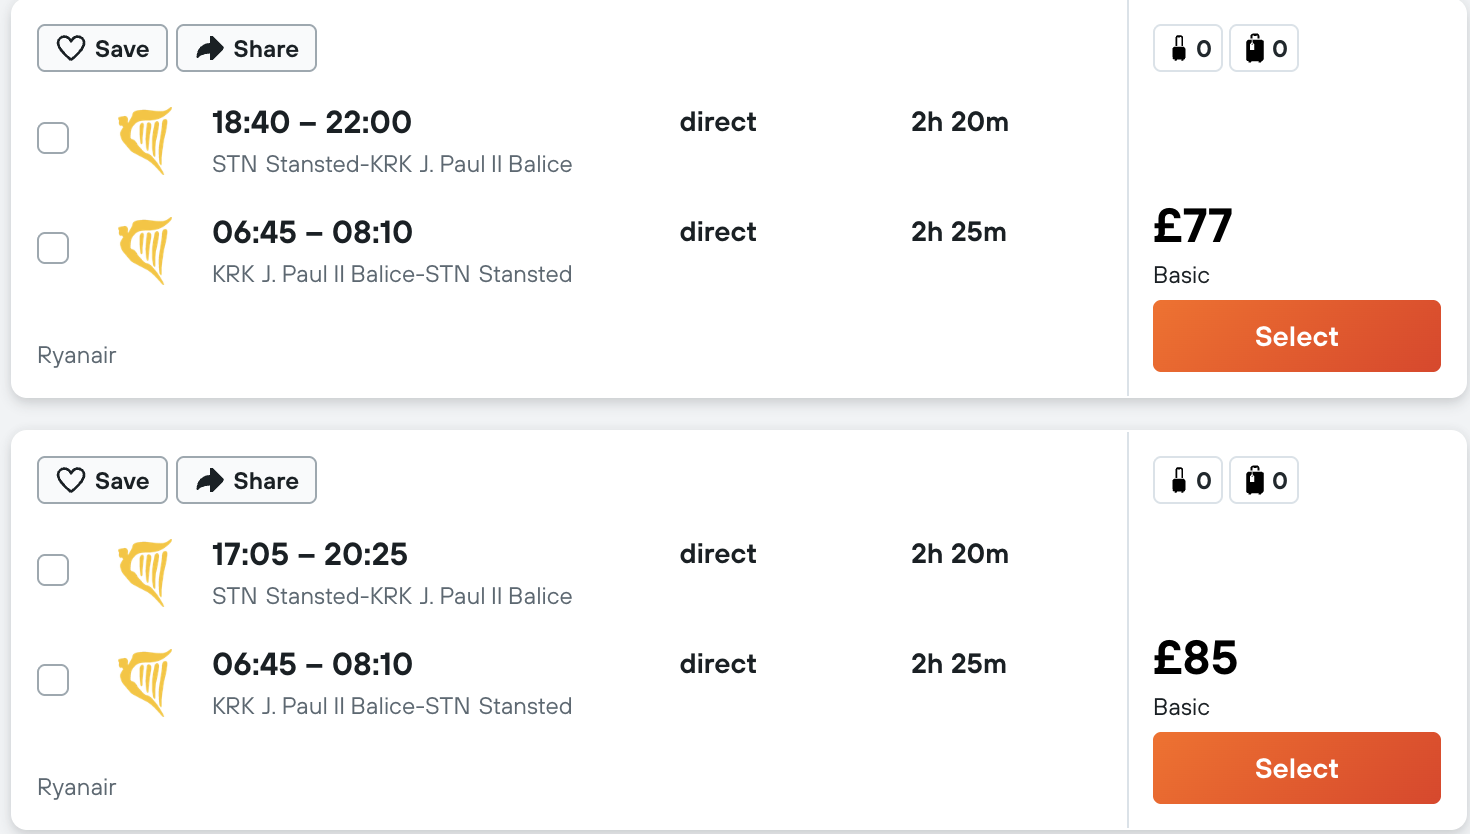
Task: Click the cabin bag icon on the £85 card
Action: (x=1179, y=480)
